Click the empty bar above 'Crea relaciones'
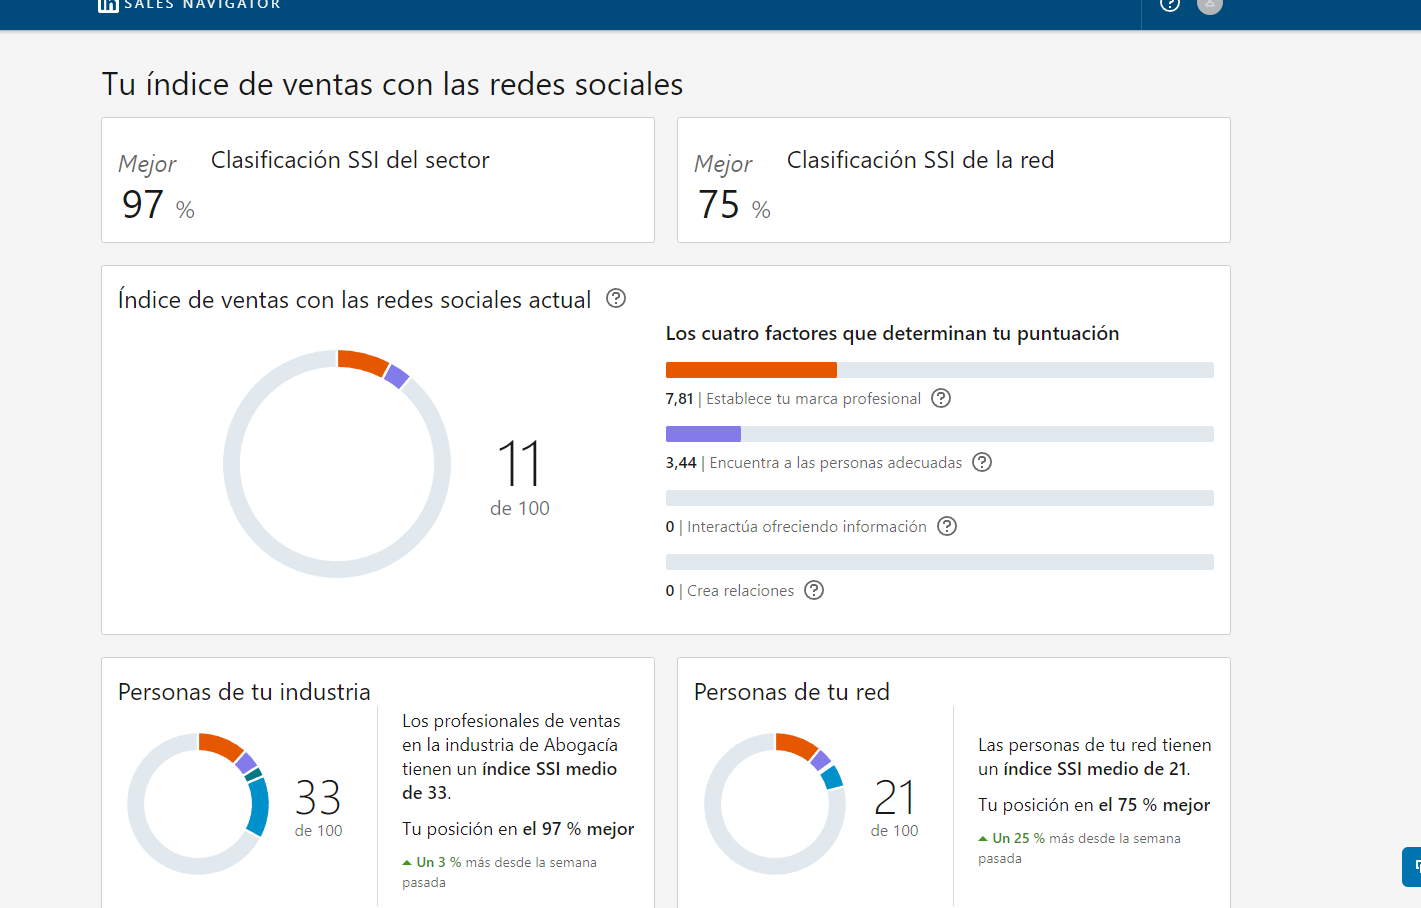The height and width of the screenshot is (908, 1421). 940,562
